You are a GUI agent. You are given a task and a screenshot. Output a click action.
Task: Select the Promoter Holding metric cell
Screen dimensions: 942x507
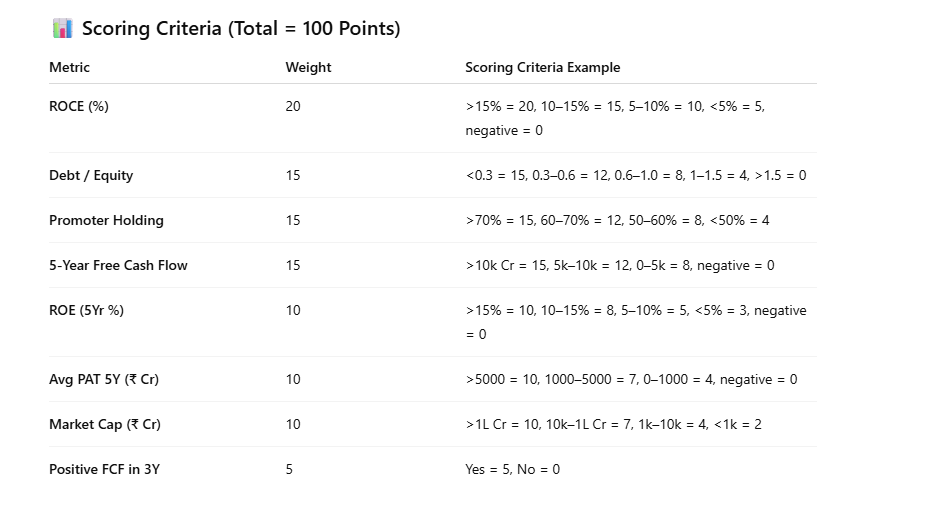click(106, 220)
